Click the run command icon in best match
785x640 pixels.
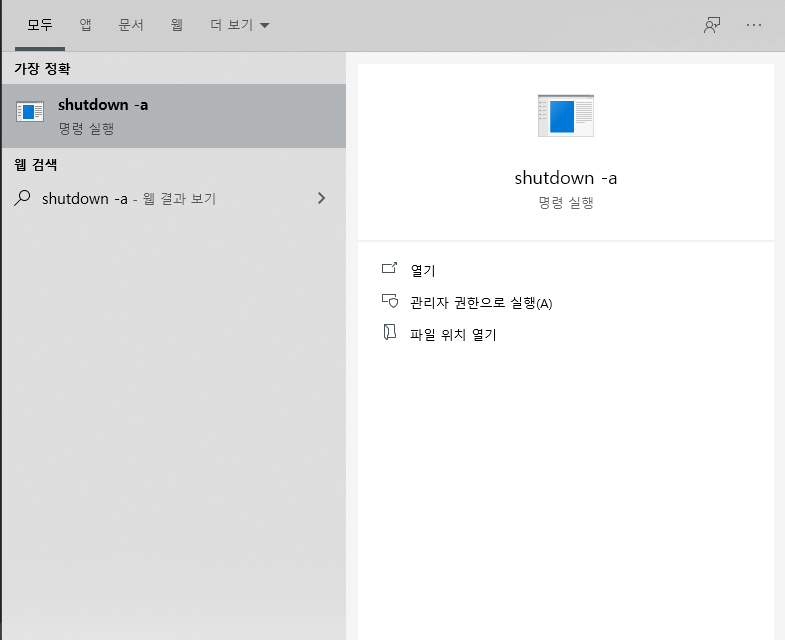tap(30, 111)
